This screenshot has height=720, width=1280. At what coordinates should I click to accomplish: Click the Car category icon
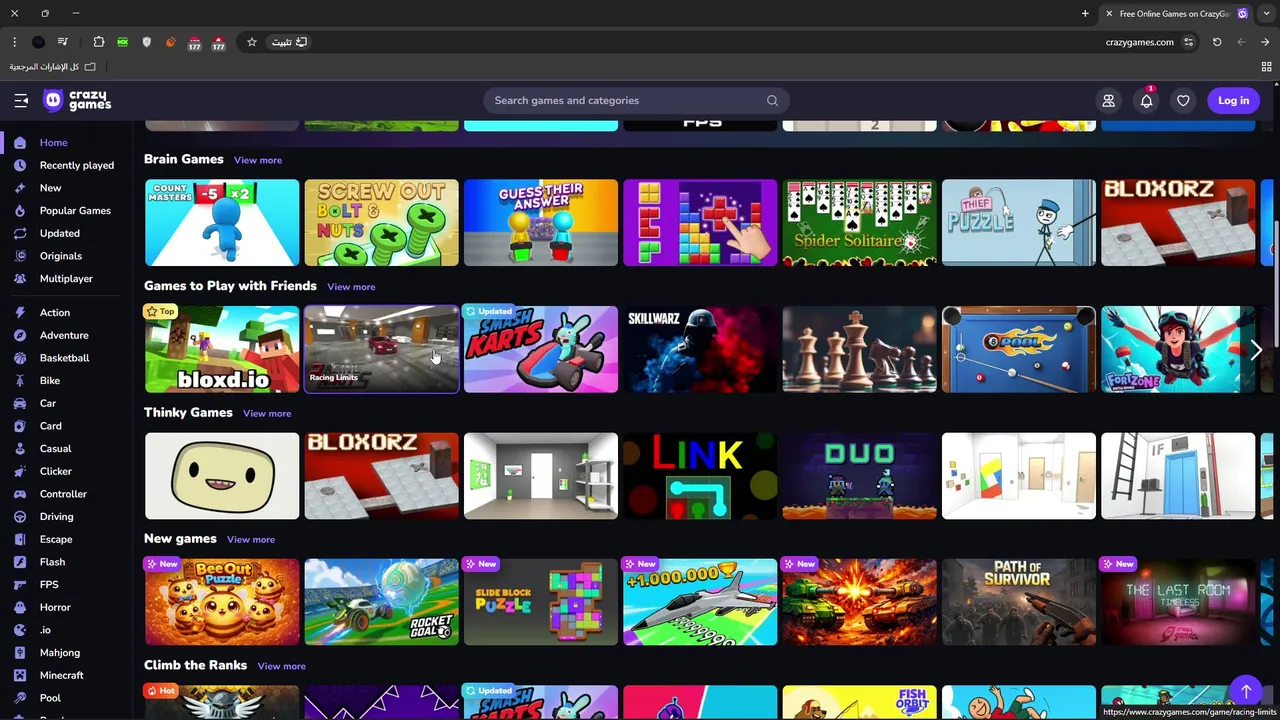tap(20, 403)
